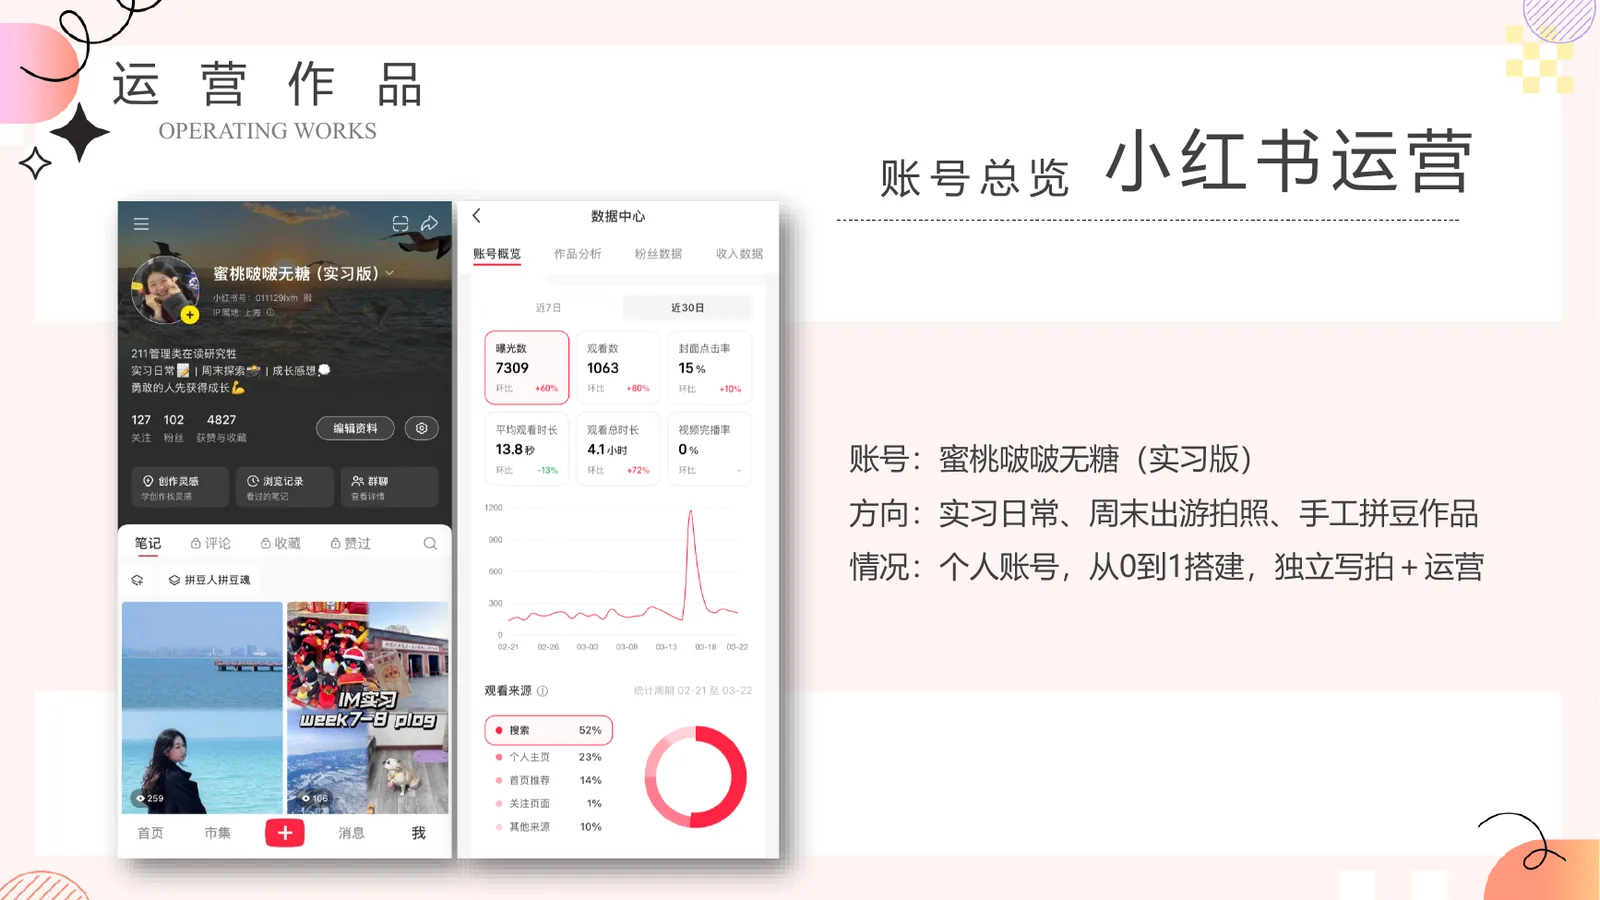The width and height of the screenshot is (1600, 900).
Task: Select the 近30日 time range
Action: click(x=687, y=308)
